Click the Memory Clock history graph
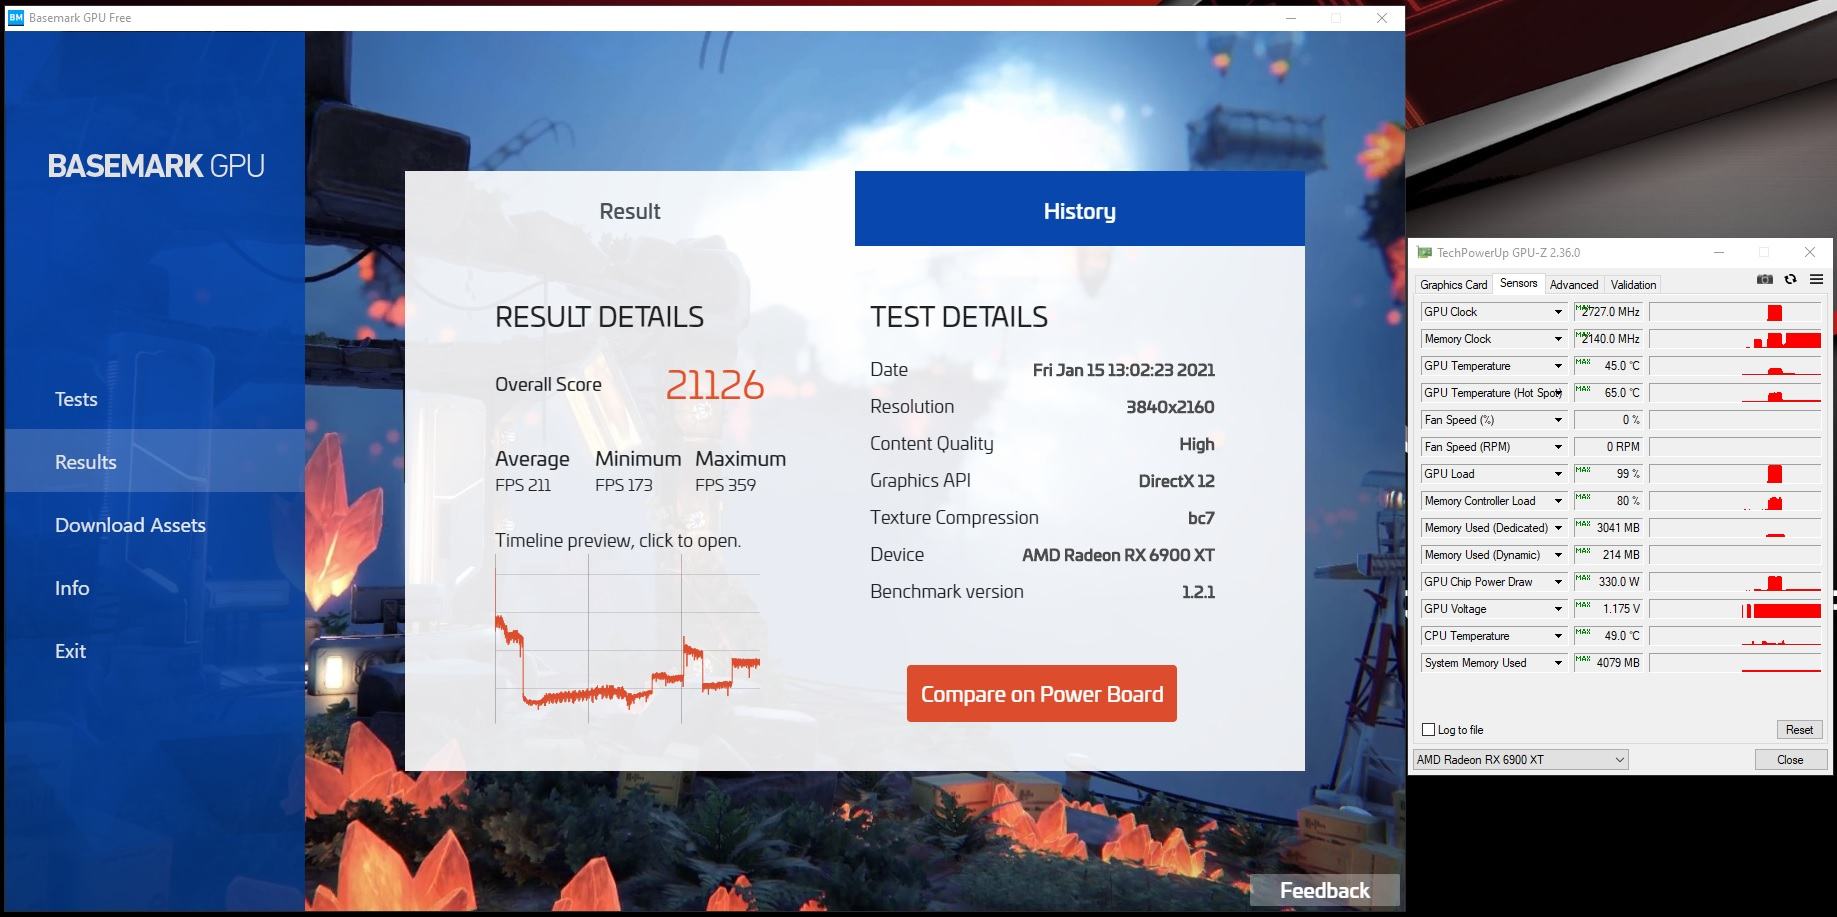Image resolution: width=1837 pixels, height=917 pixels. pyautogui.click(x=1735, y=339)
